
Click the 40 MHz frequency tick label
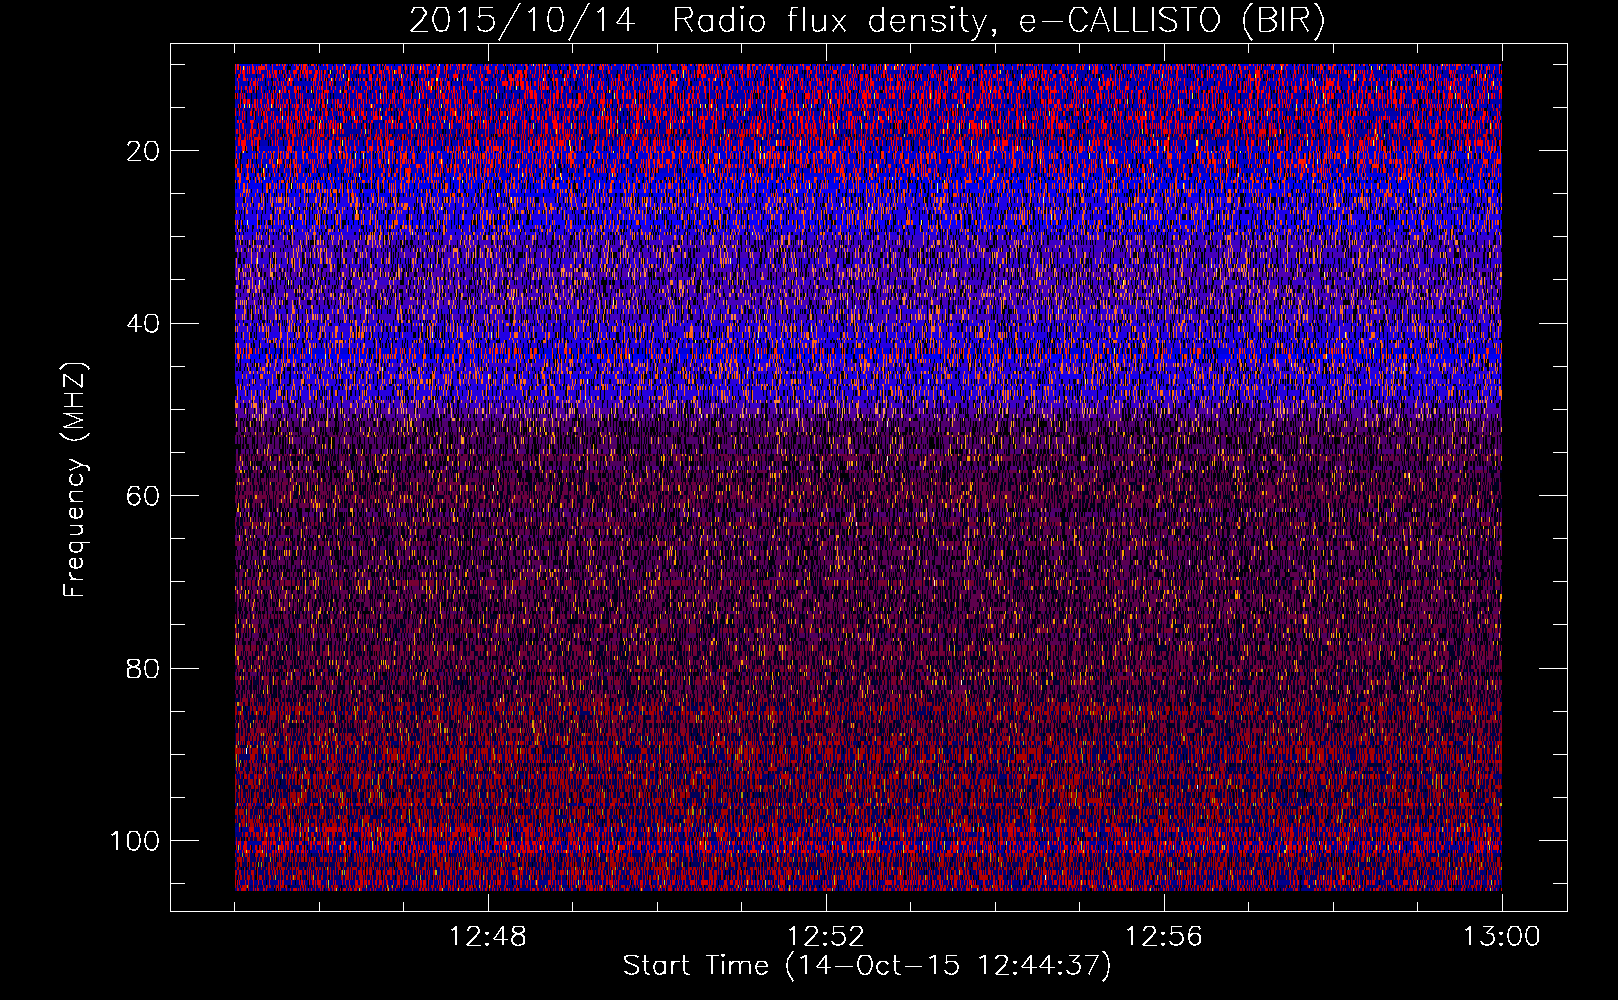[x=144, y=323]
